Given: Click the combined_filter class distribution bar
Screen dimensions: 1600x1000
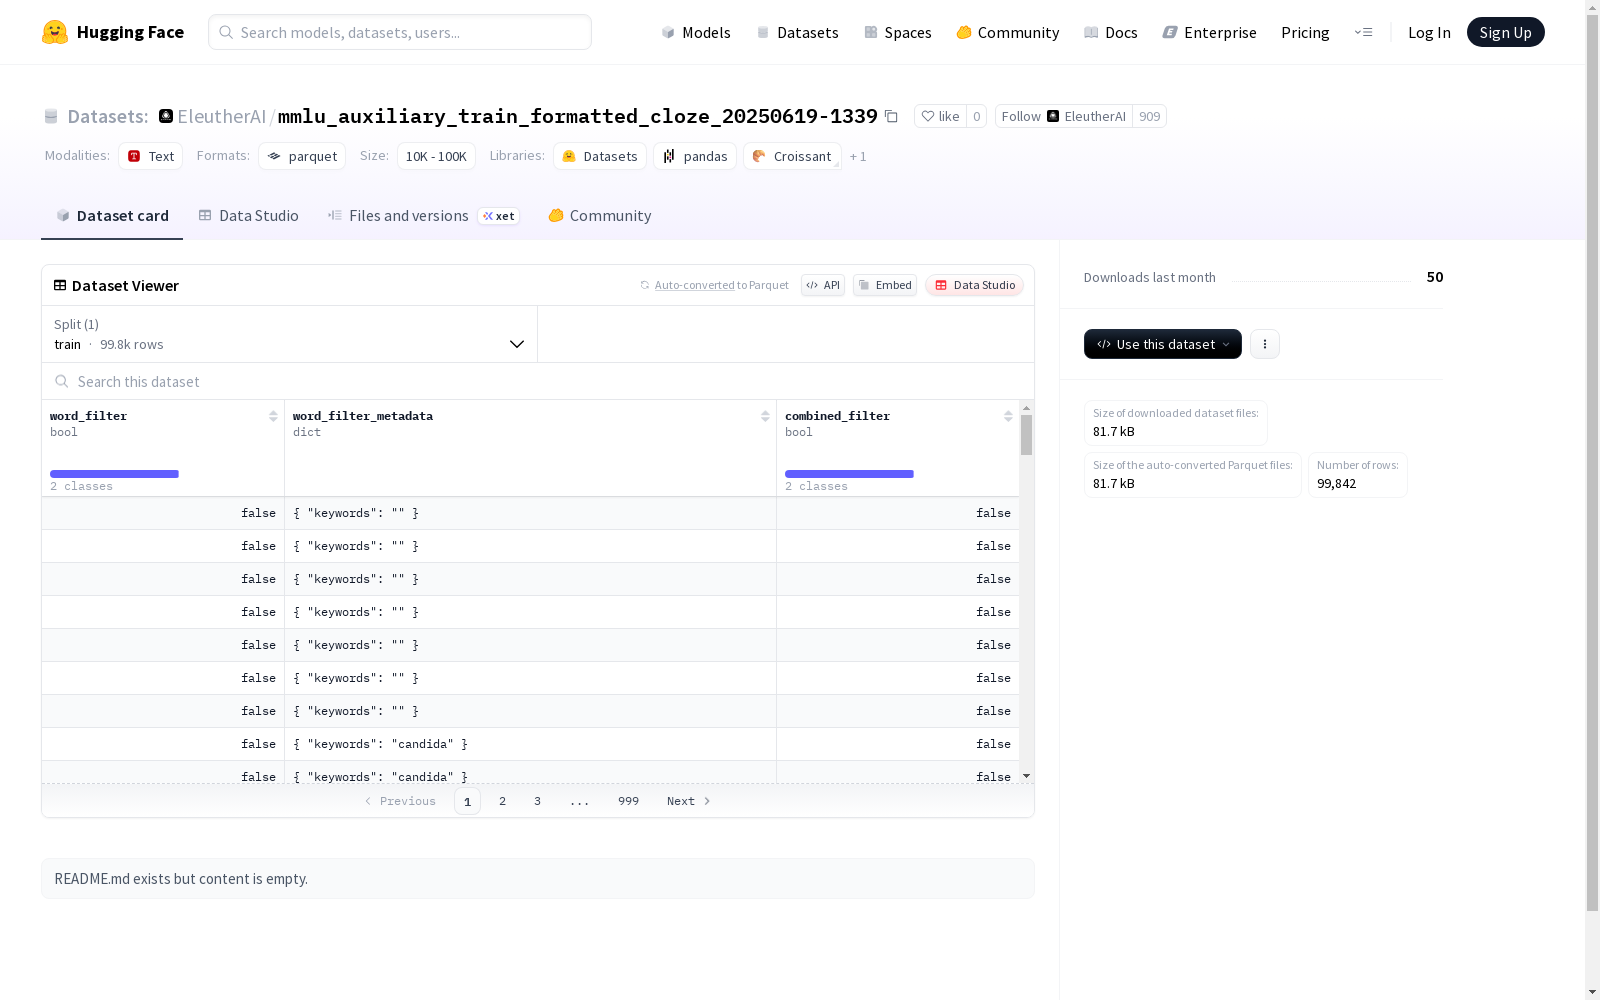Looking at the screenshot, I should (x=849, y=474).
